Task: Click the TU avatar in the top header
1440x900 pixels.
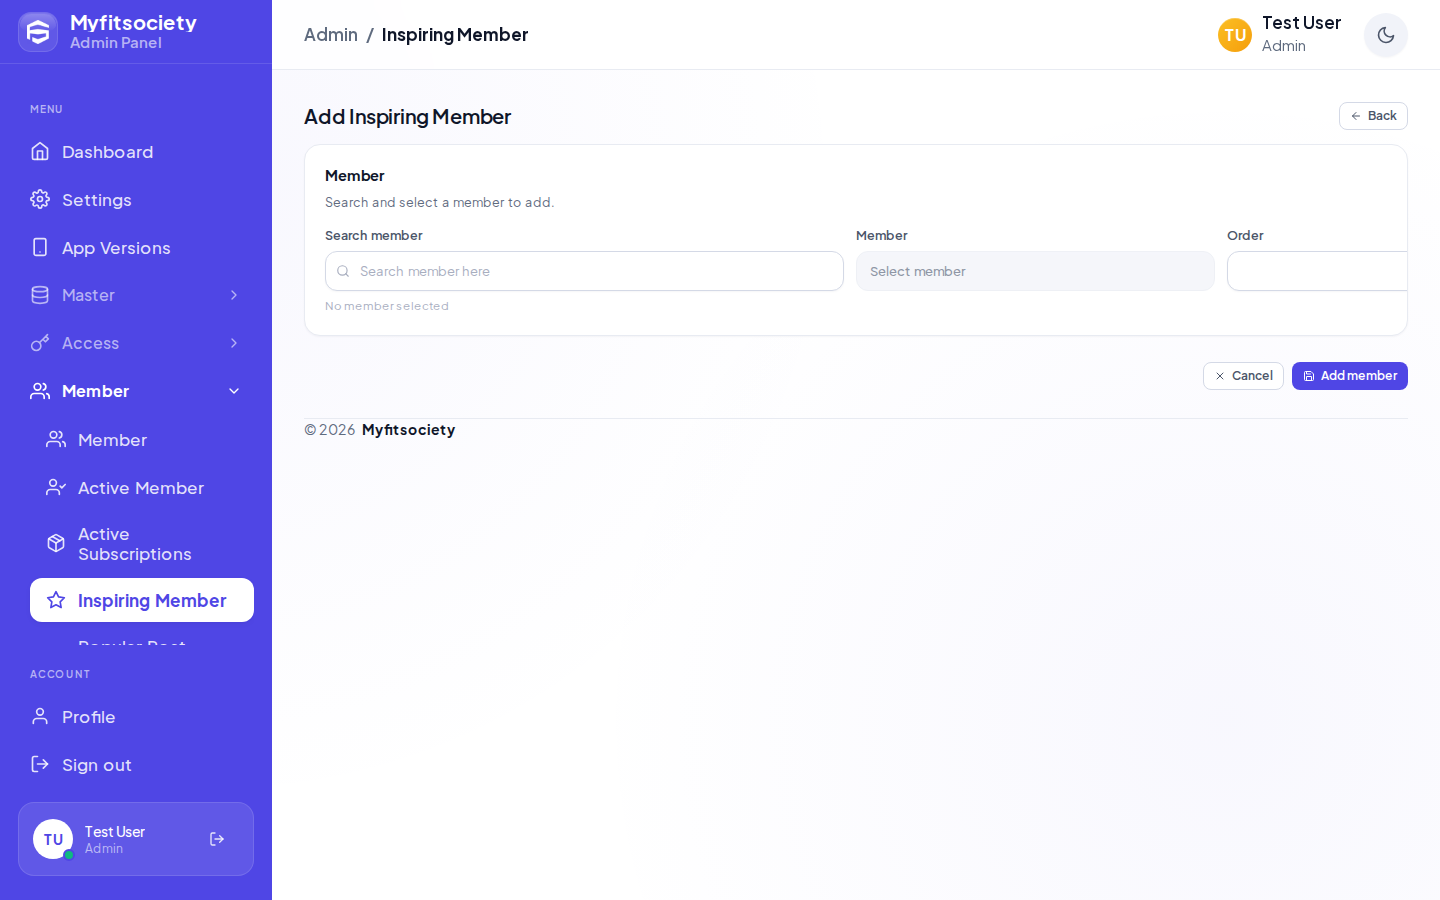Action: pyautogui.click(x=1235, y=35)
